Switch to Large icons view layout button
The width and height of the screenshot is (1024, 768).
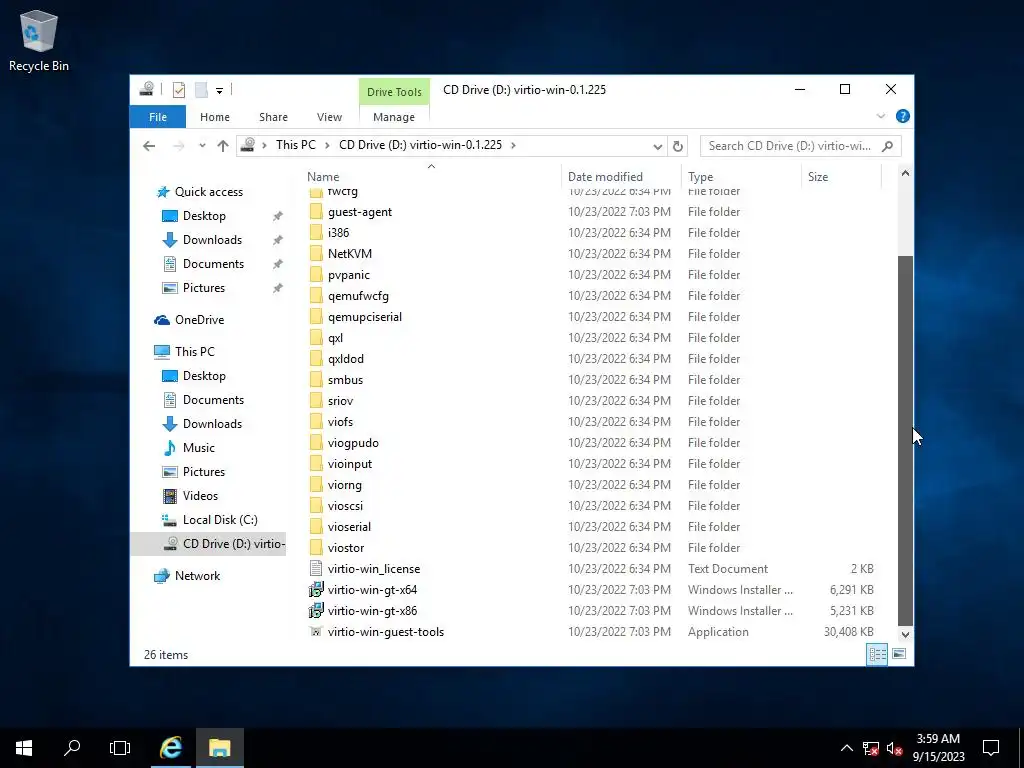(x=899, y=654)
